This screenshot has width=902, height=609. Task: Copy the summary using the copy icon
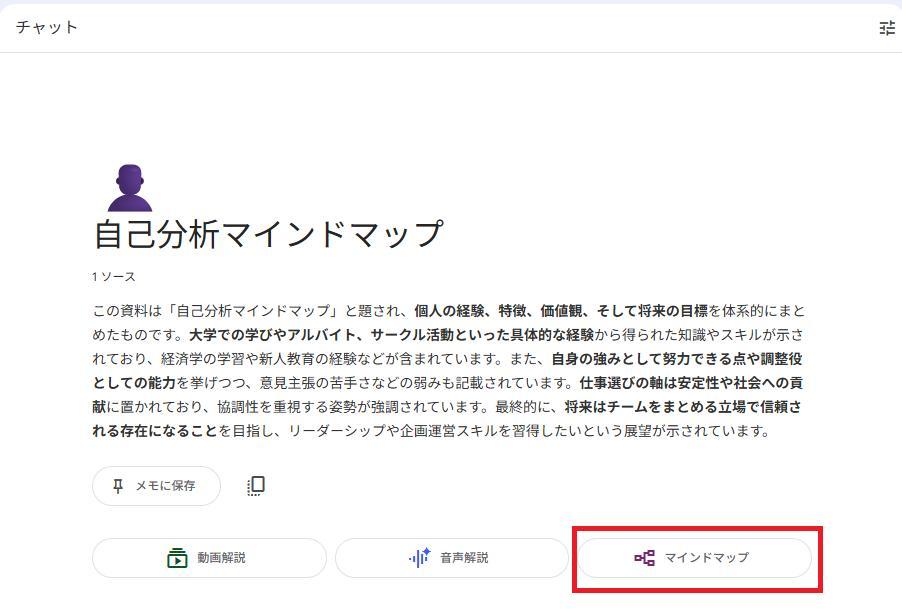click(256, 486)
